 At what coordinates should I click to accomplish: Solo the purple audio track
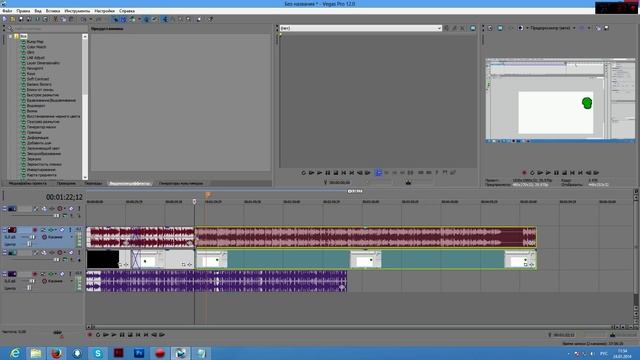pyautogui.click(x=70, y=274)
